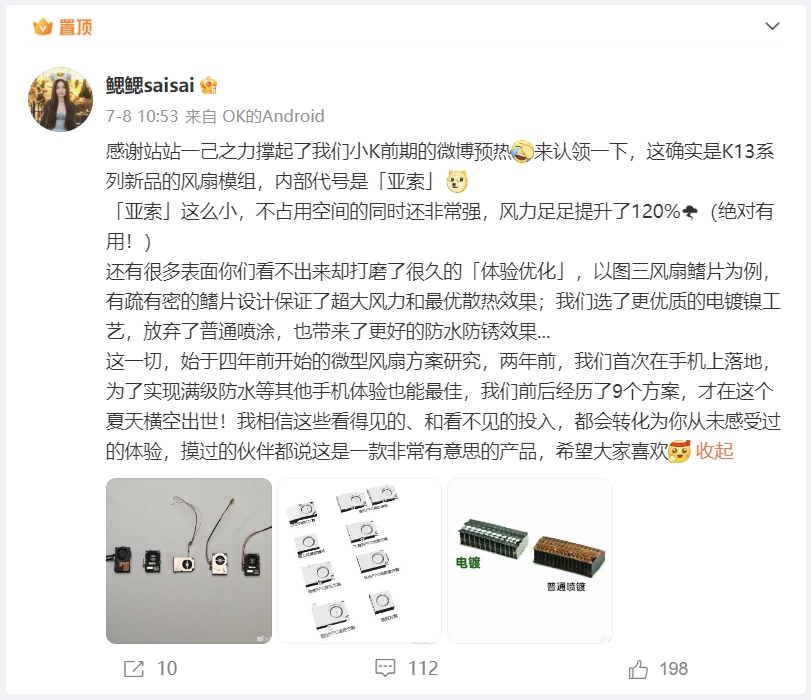Click the pinned crown icon
811x700 pixels.
click(42, 26)
